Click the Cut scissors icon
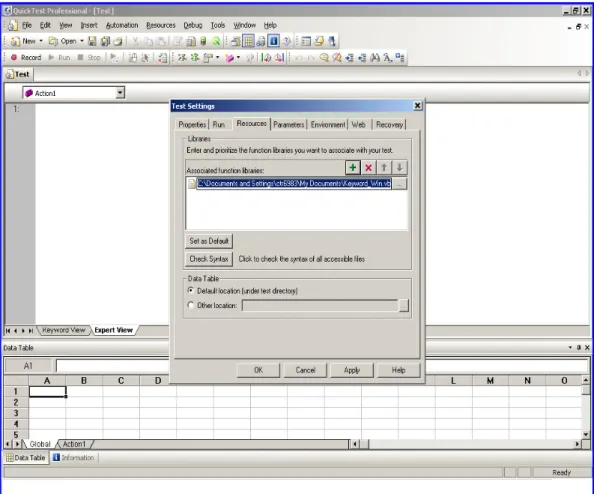Viewport: 594px width, 494px height. coord(135,41)
